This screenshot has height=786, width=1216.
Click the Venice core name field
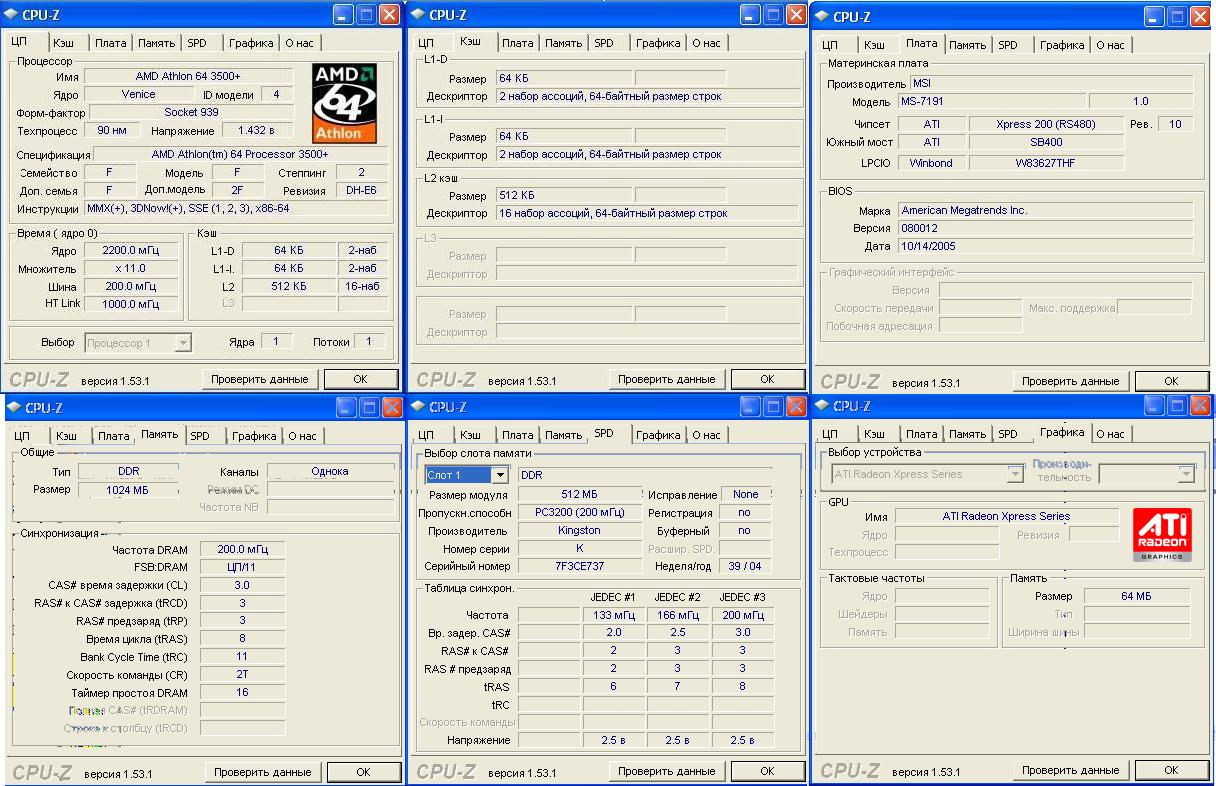(138, 94)
